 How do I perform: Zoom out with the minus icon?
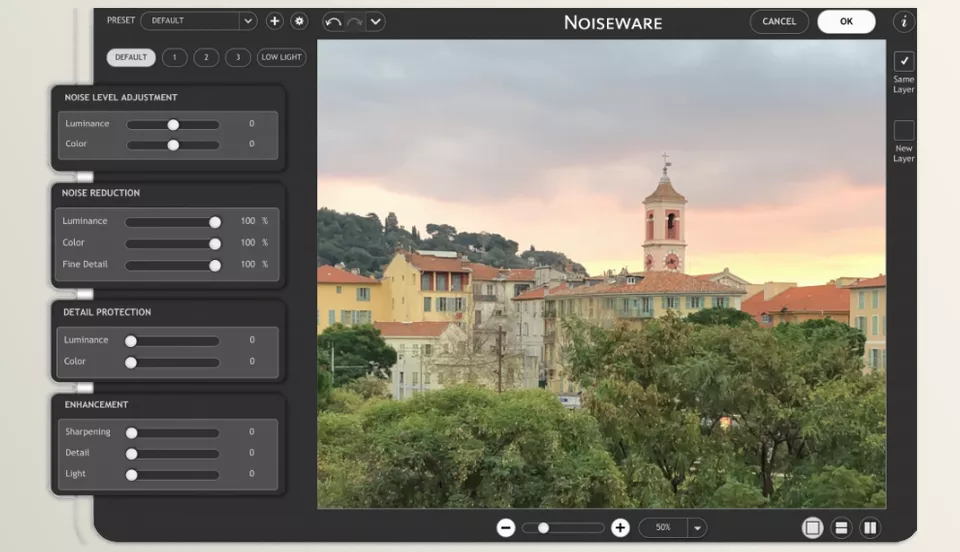pos(506,528)
